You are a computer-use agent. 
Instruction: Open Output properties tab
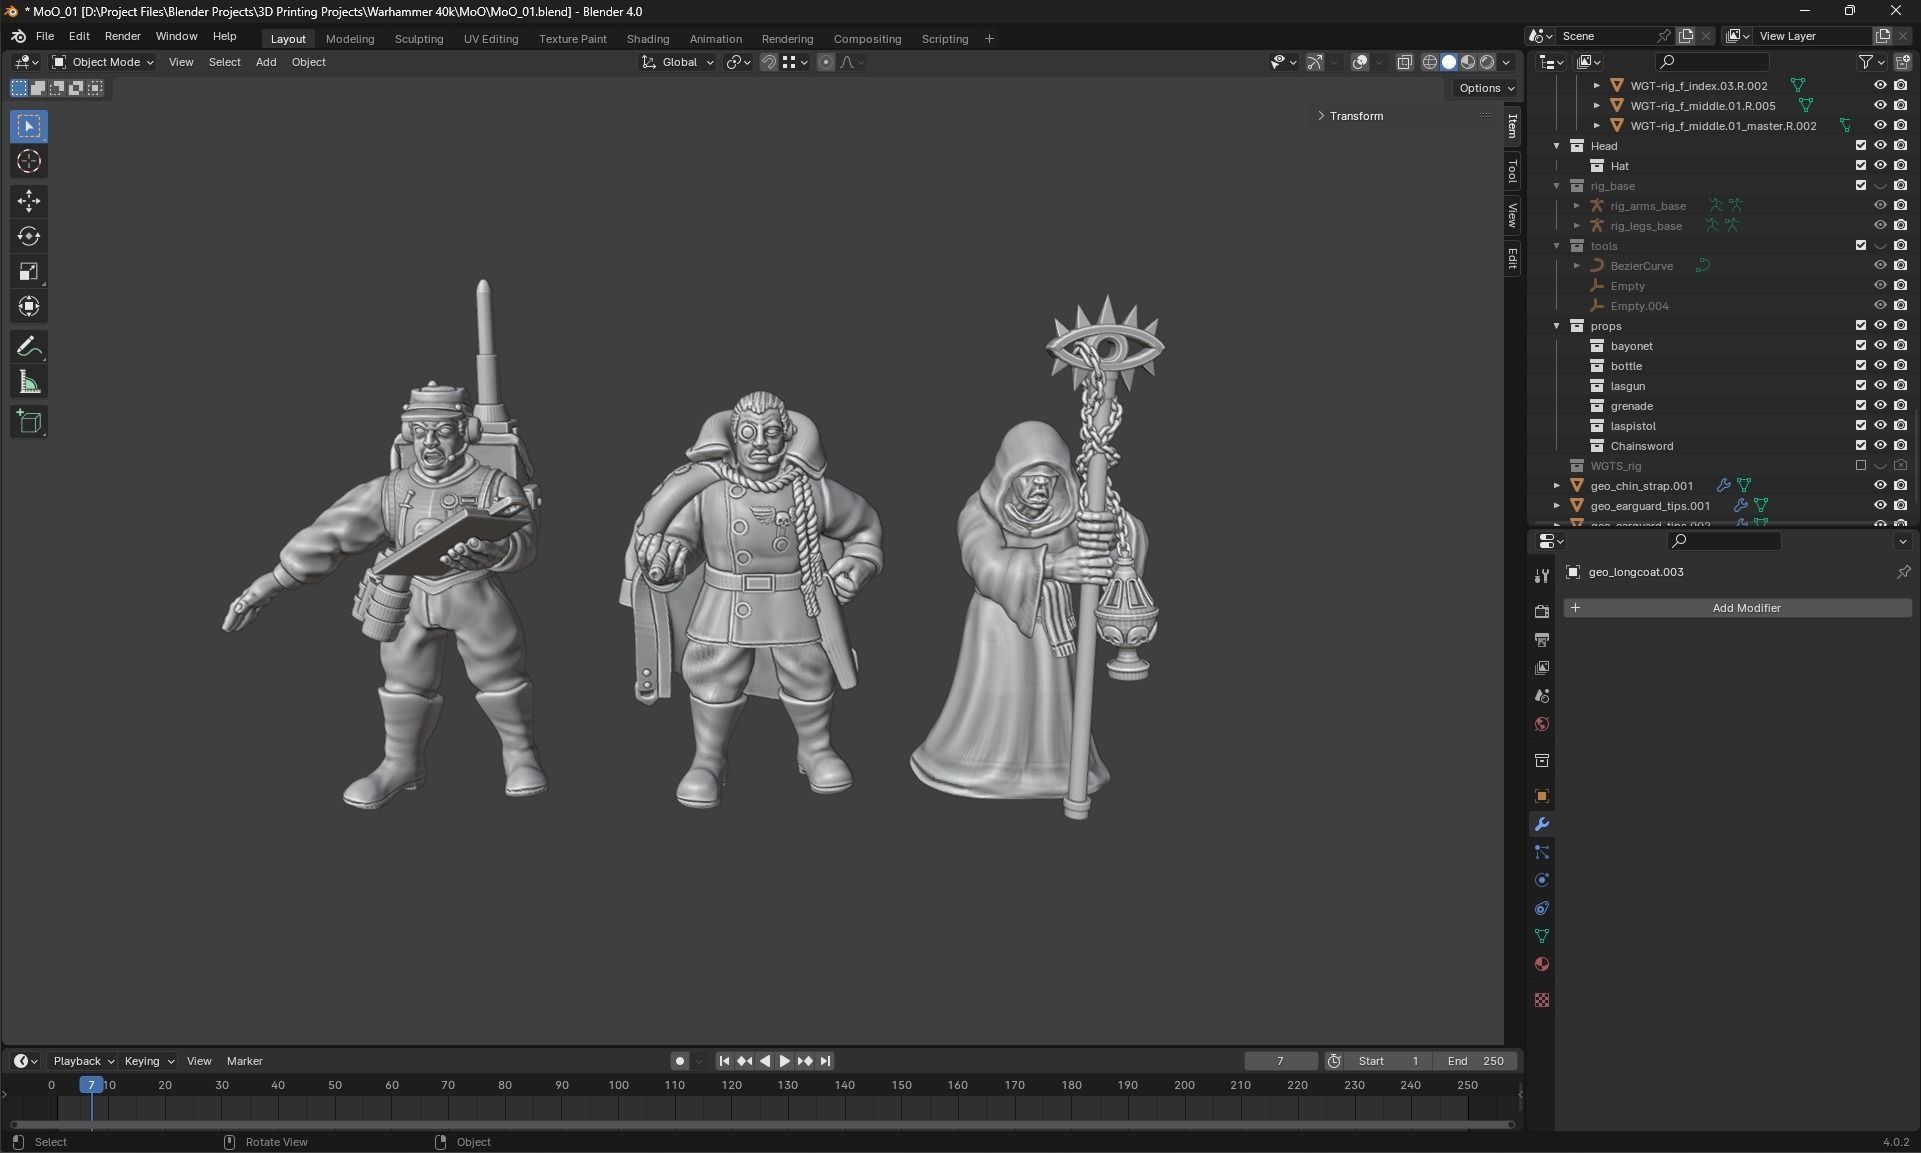tap(1542, 639)
